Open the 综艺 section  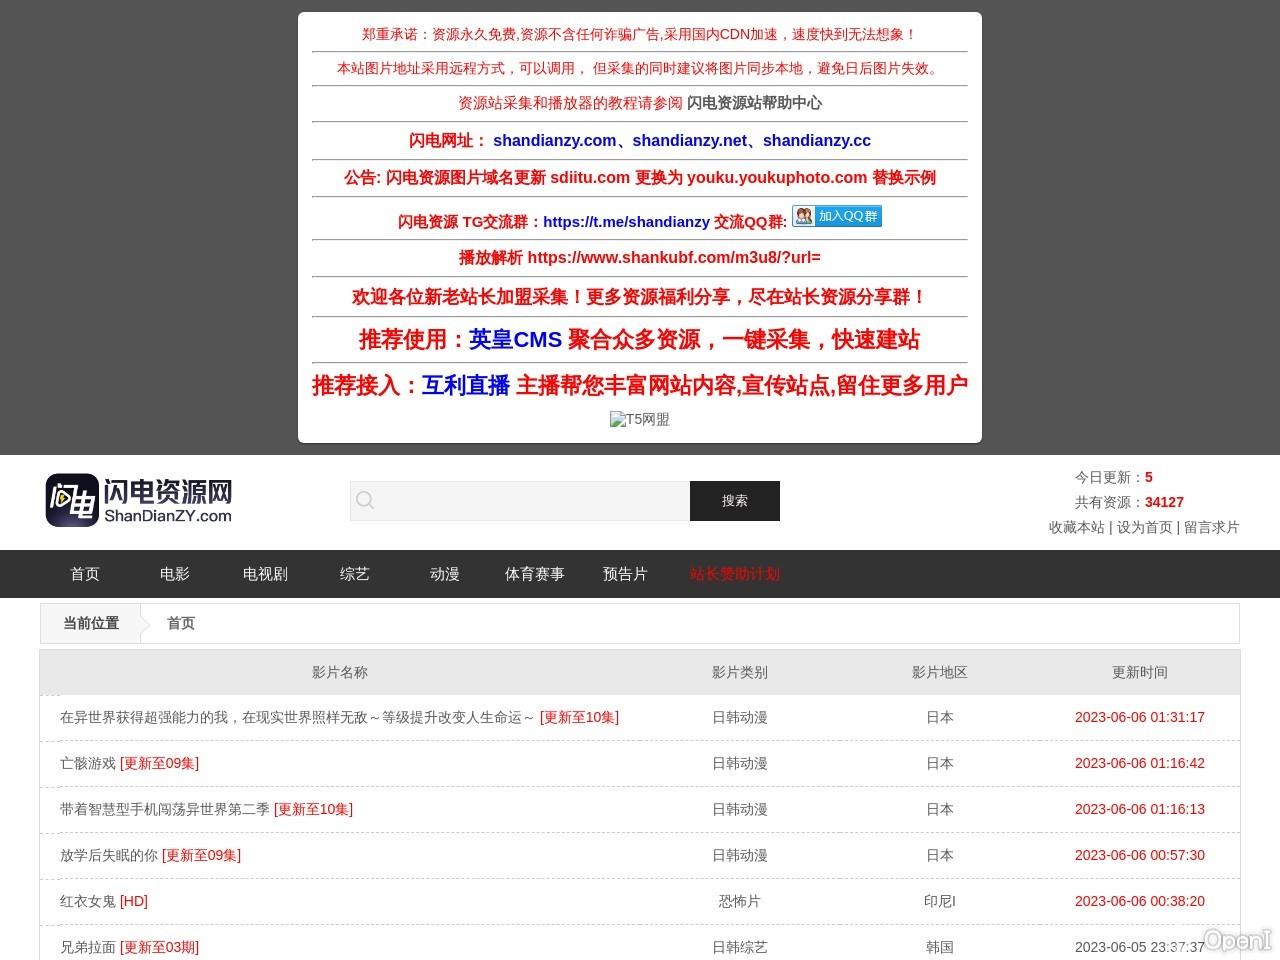354,574
